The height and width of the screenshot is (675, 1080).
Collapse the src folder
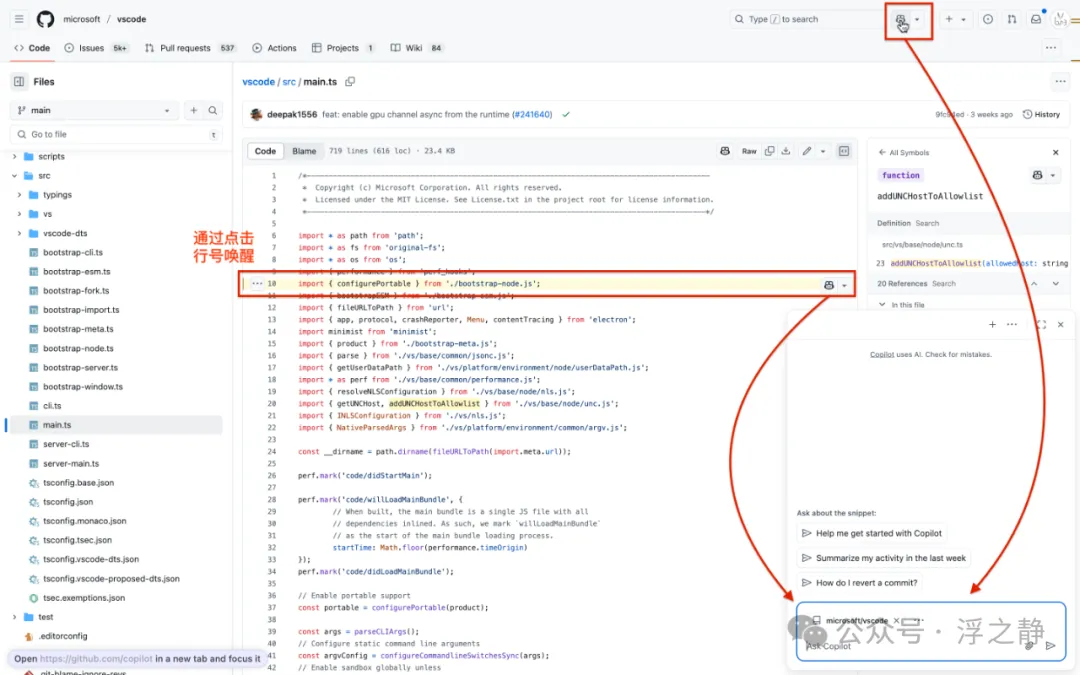coord(14,176)
